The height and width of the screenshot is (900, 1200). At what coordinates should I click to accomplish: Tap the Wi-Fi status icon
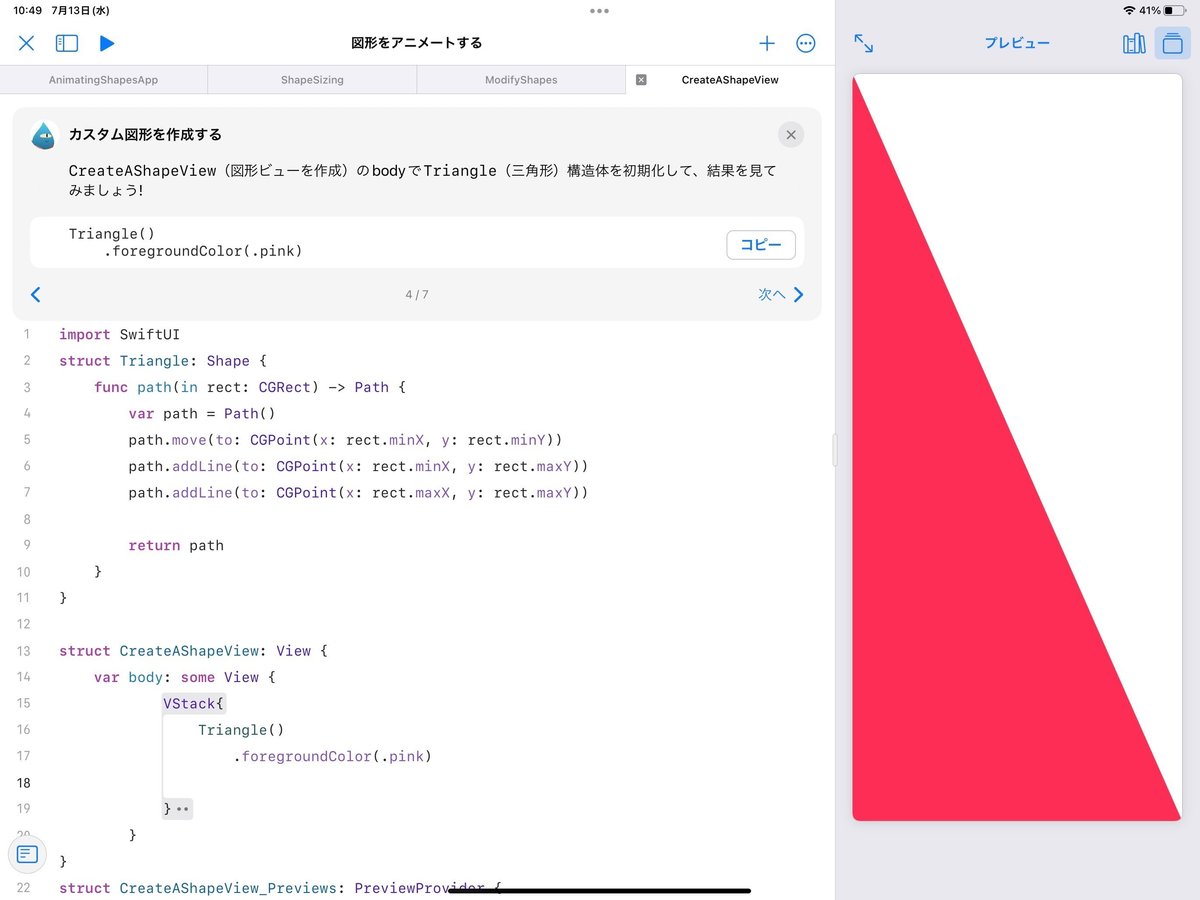(x=1129, y=10)
